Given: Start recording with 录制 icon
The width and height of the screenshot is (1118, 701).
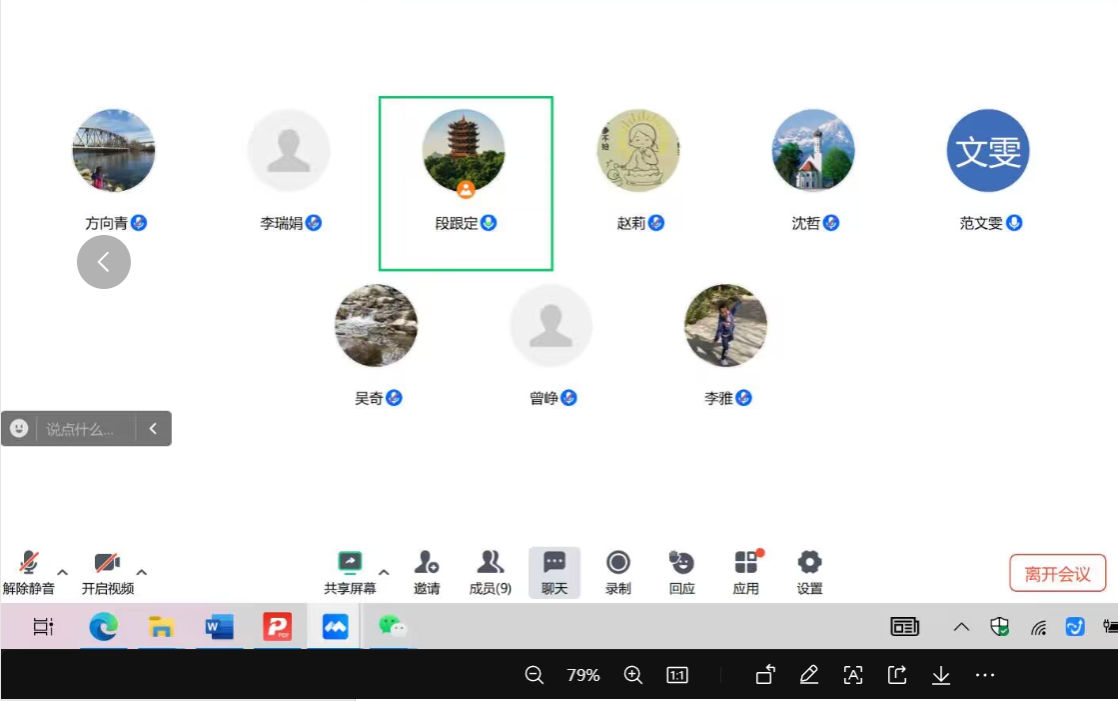Looking at the screenshot, I should pos(618,572).
